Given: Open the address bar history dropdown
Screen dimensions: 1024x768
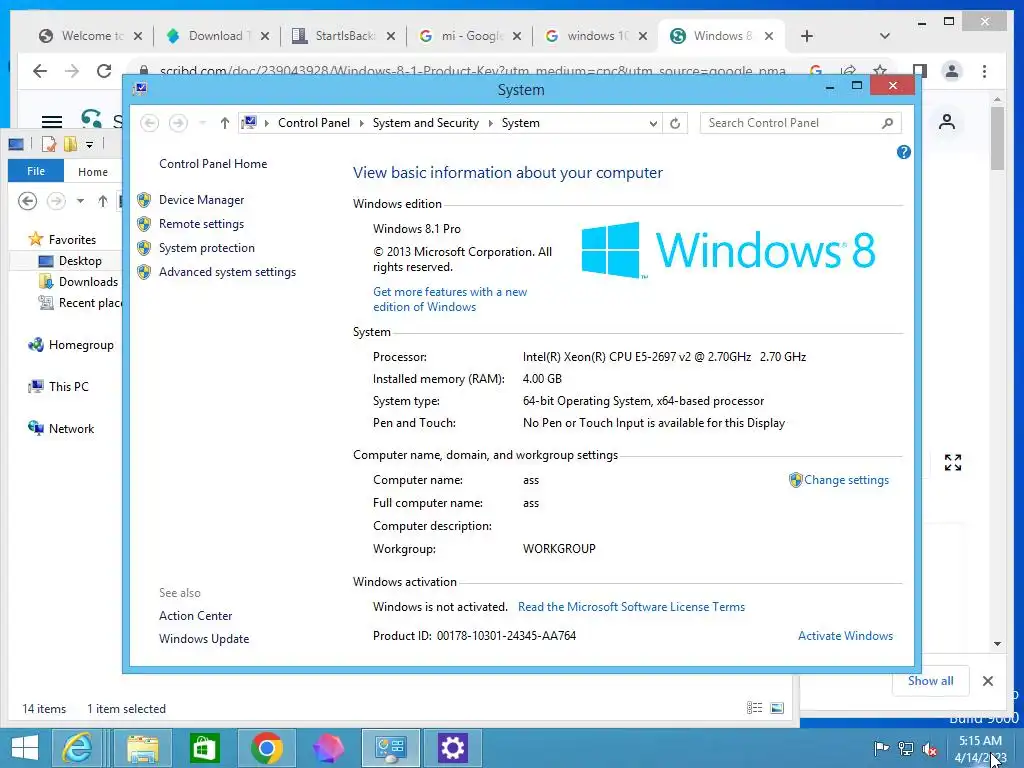Looking at the screenshot, I should click(x=652, y=123).
